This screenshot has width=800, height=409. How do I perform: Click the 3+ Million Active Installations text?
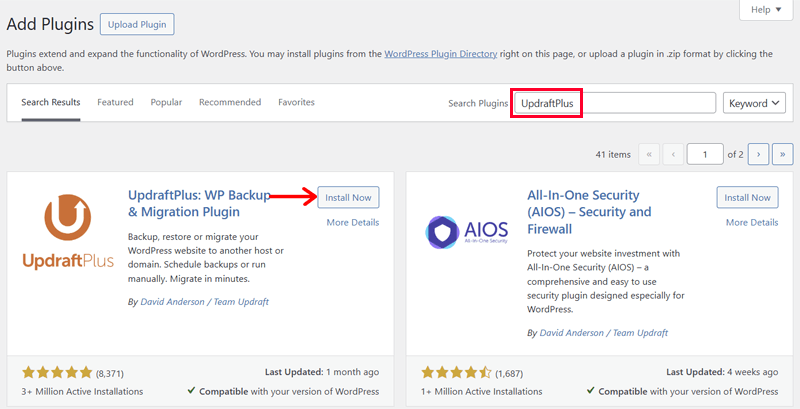pos(82,392)
